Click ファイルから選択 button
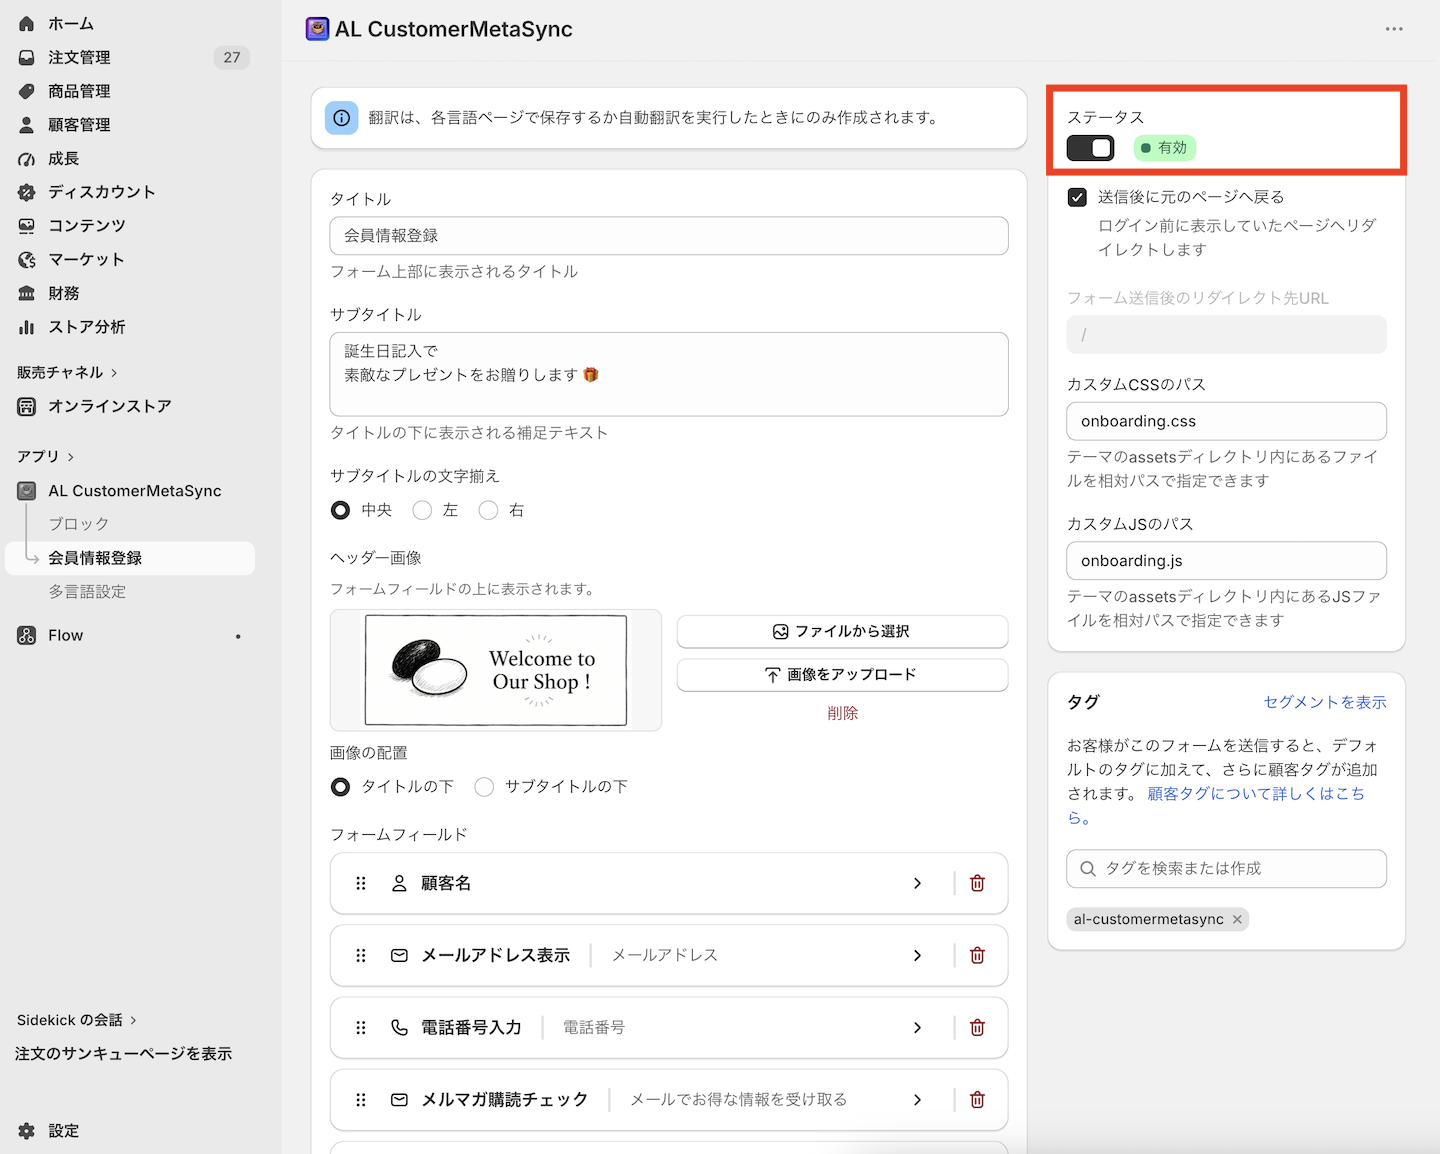 point(842,631)
